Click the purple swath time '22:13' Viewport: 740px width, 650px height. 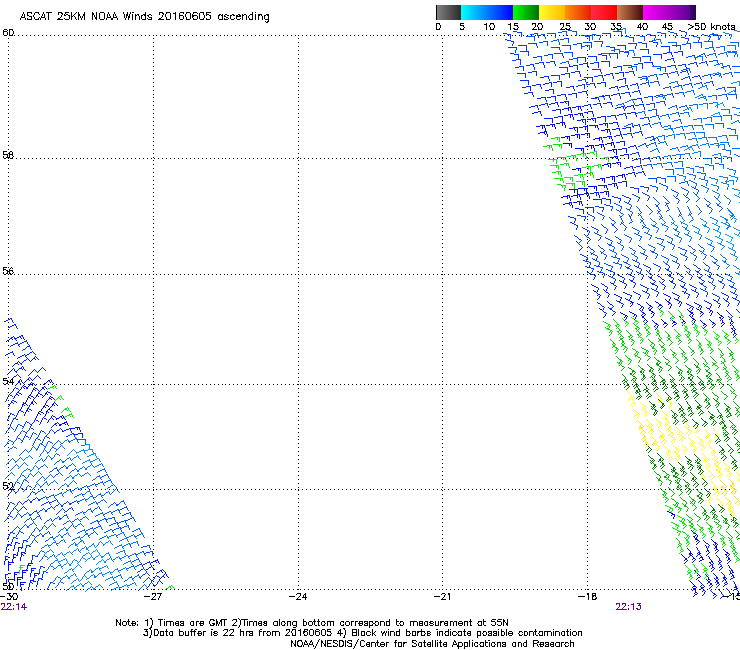628,607
